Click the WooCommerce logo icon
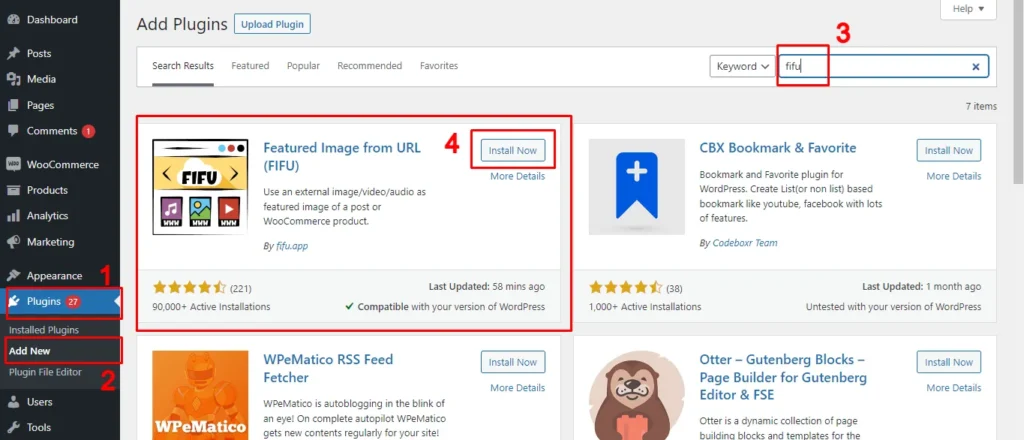The height and width of the screenshot is (440, 1024). pos(13,165)
